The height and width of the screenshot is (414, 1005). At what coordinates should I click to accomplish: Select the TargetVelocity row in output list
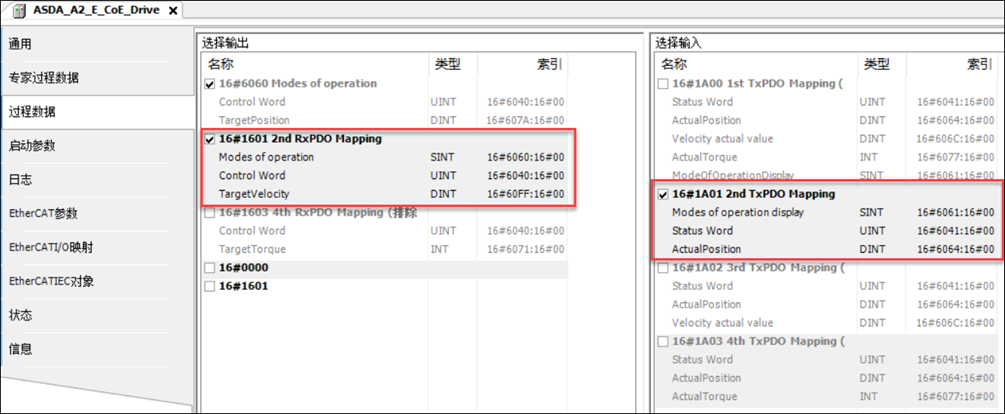click(257, 194)
